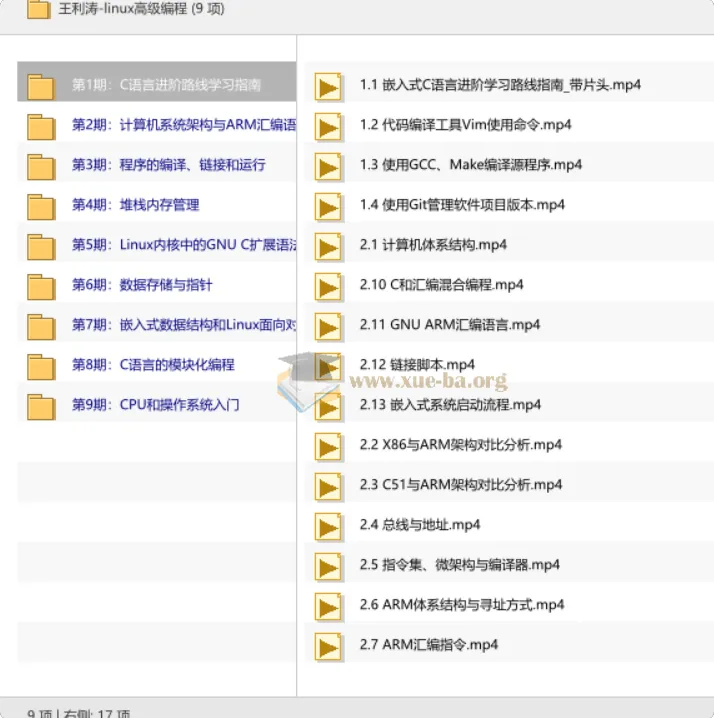The image size is (714, 718).
Task: Click video icon of 2.11 GNU ARM汇编语言
Action: coord(328,327)
